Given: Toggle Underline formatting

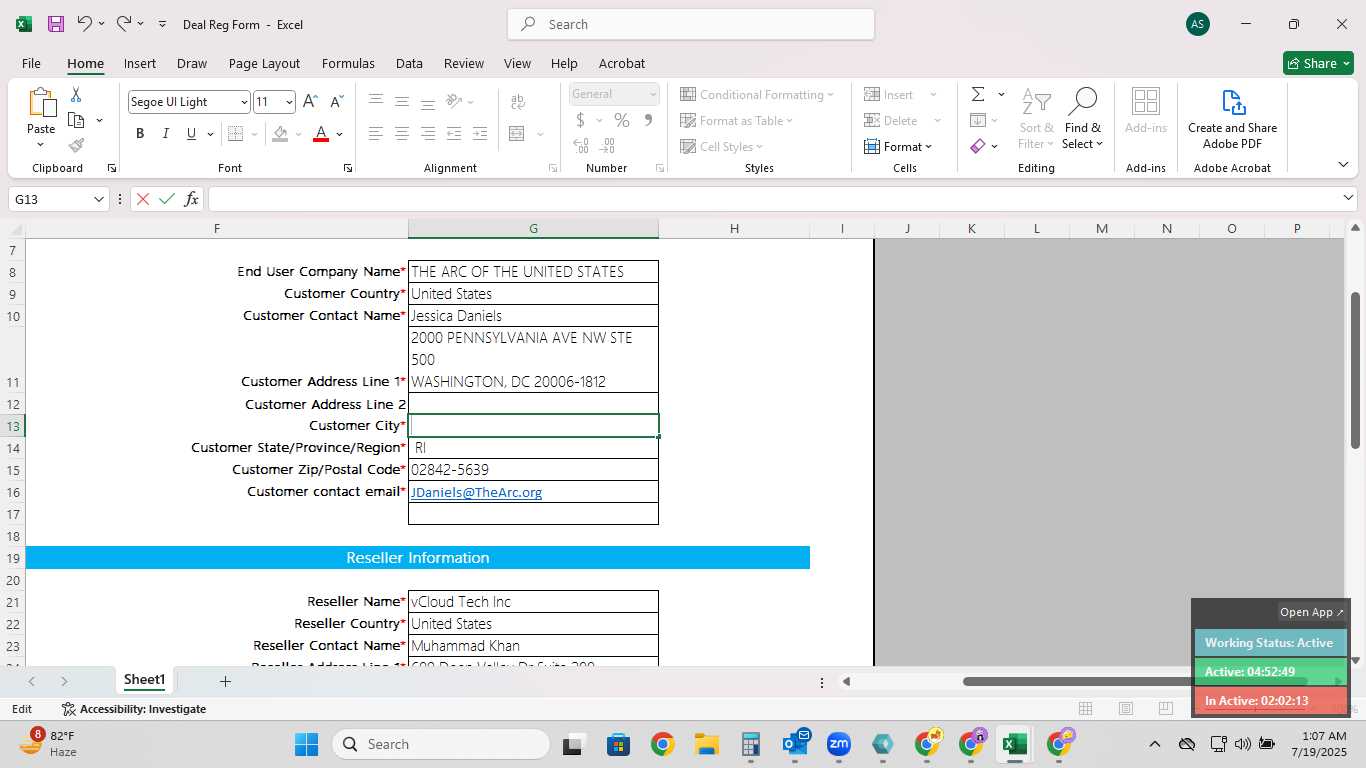Looking at the screenshot, I should pyautogui.click(x=191, y=134).
